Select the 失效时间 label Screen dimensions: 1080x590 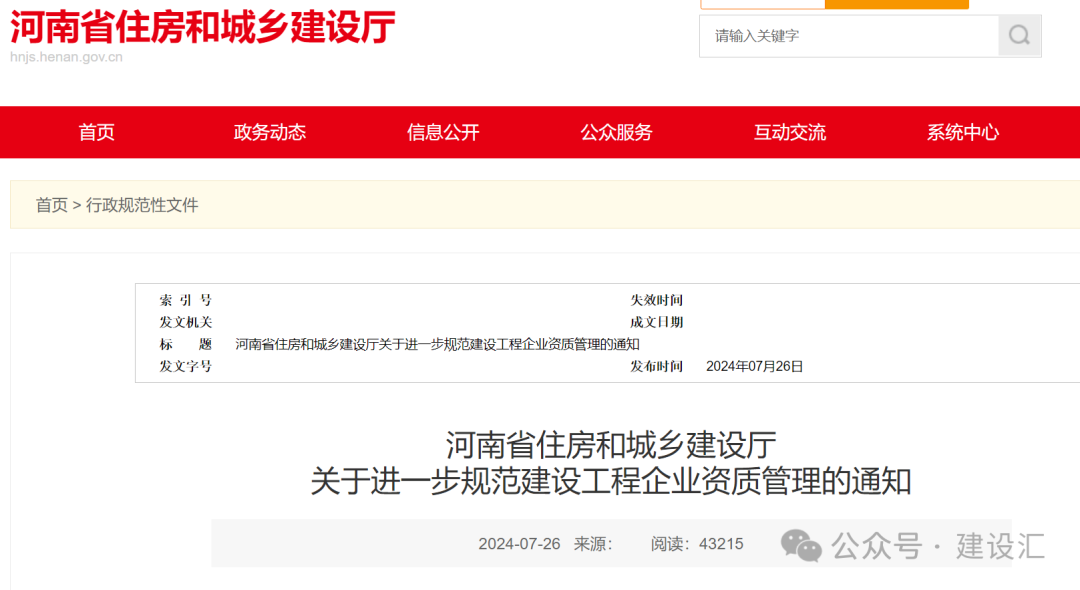tap(656, 300)
